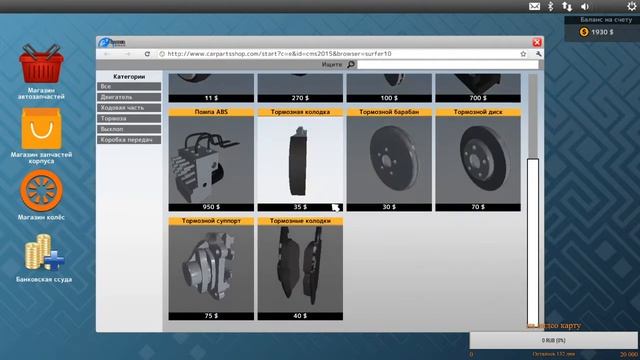Select the Помпа ABS product
640x360 pixels.
211,160
